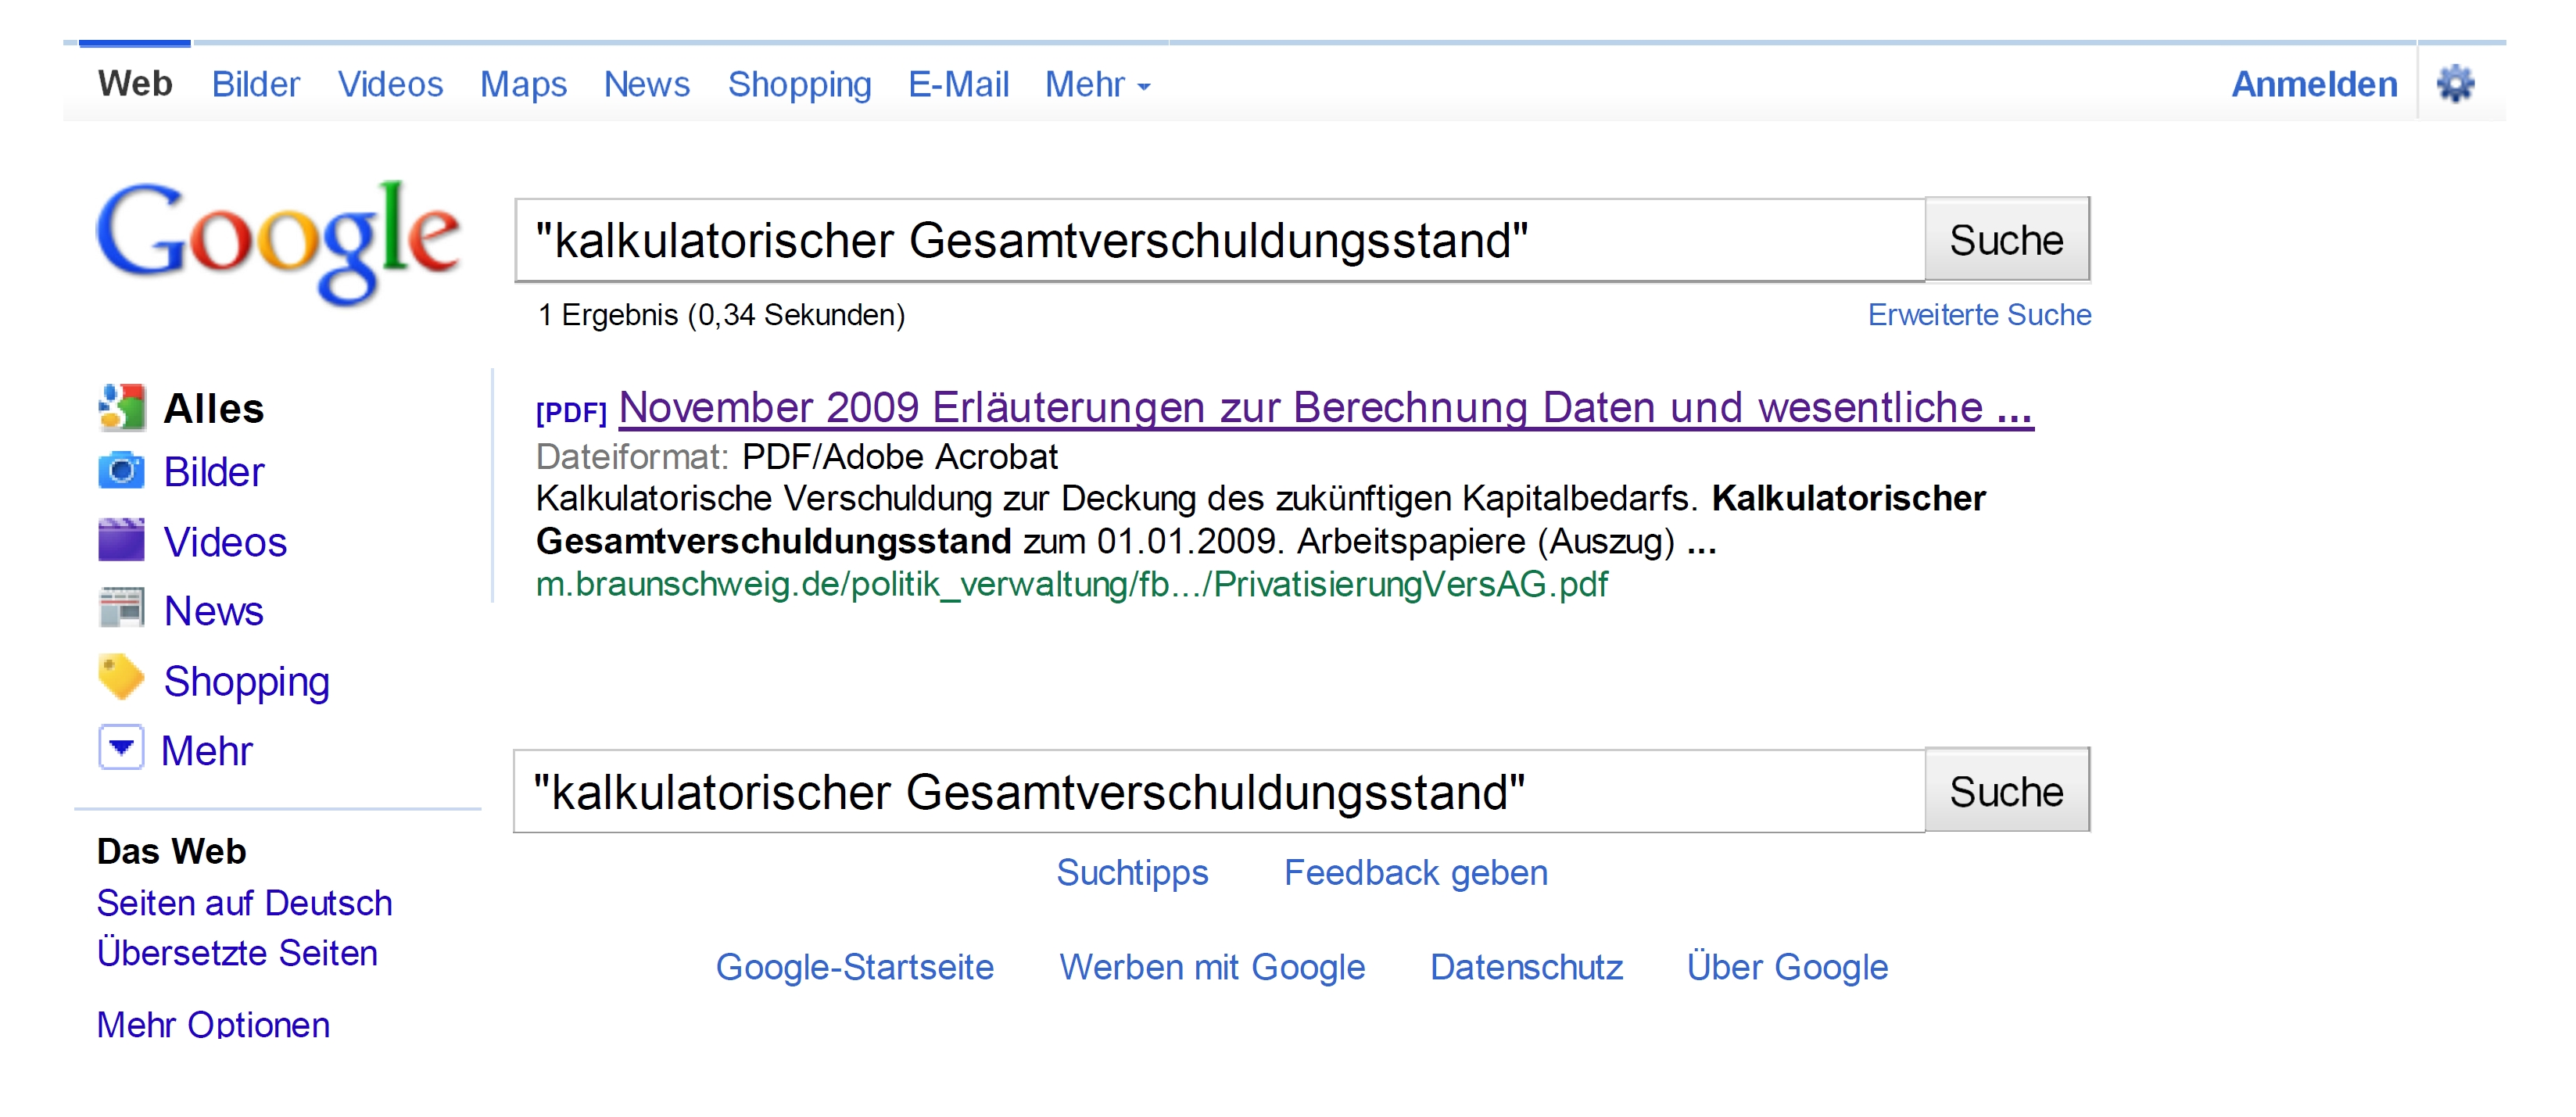Click 'Dateiformat: PDF/Adobe Acrobat' text
The image size is (2576, 1117).
click(x=796, y=457)
